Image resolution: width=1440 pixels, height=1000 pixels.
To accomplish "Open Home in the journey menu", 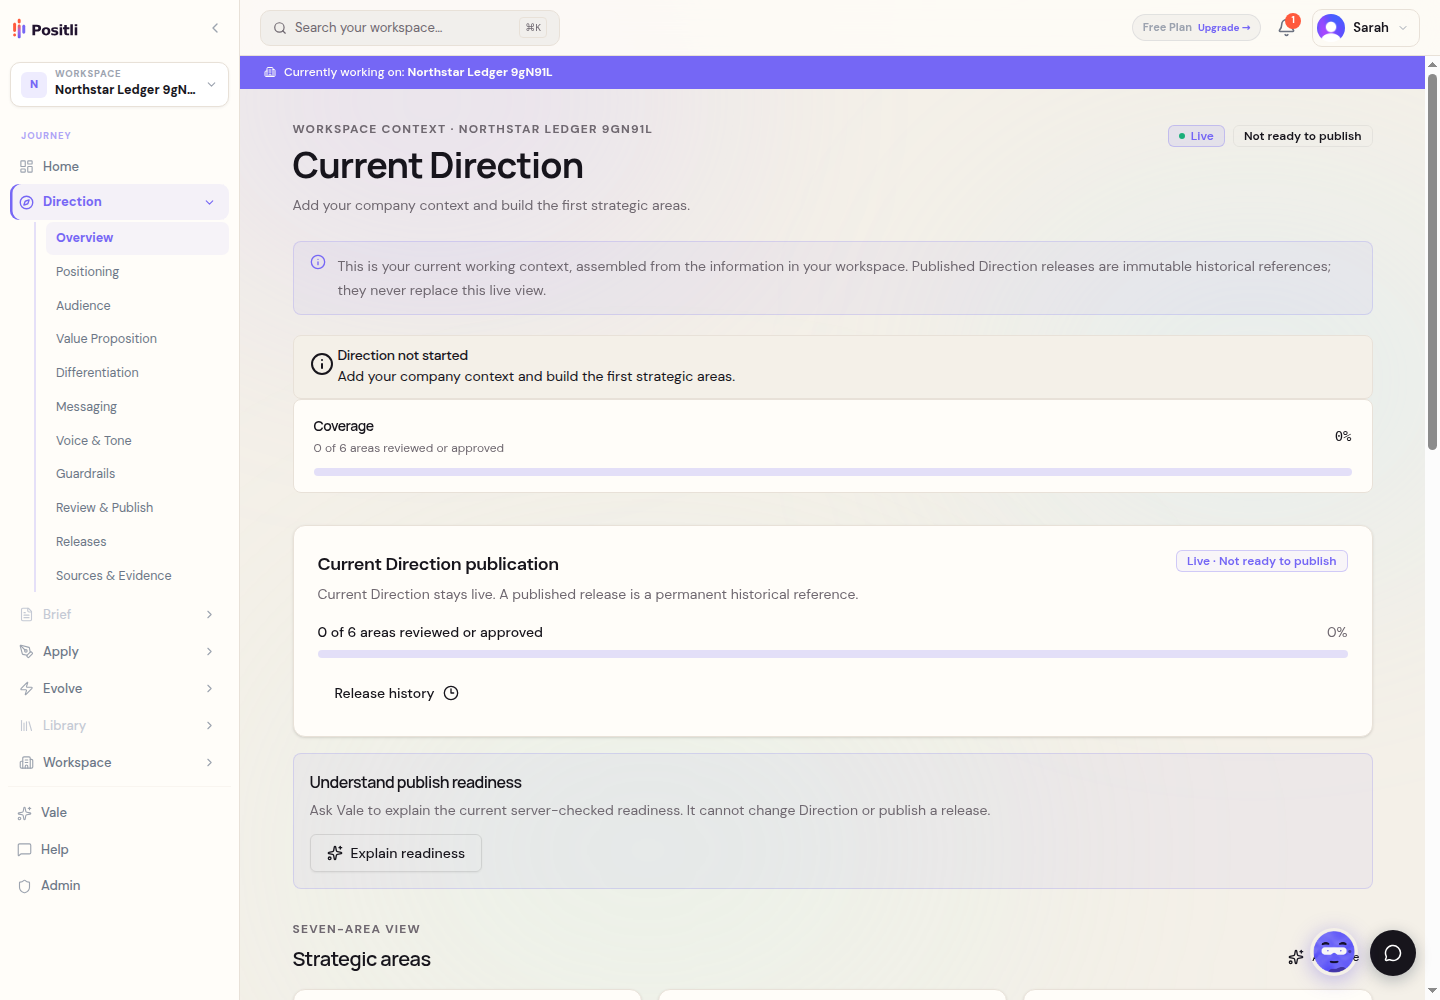I will pyautogui.click(x=119, y=166).
